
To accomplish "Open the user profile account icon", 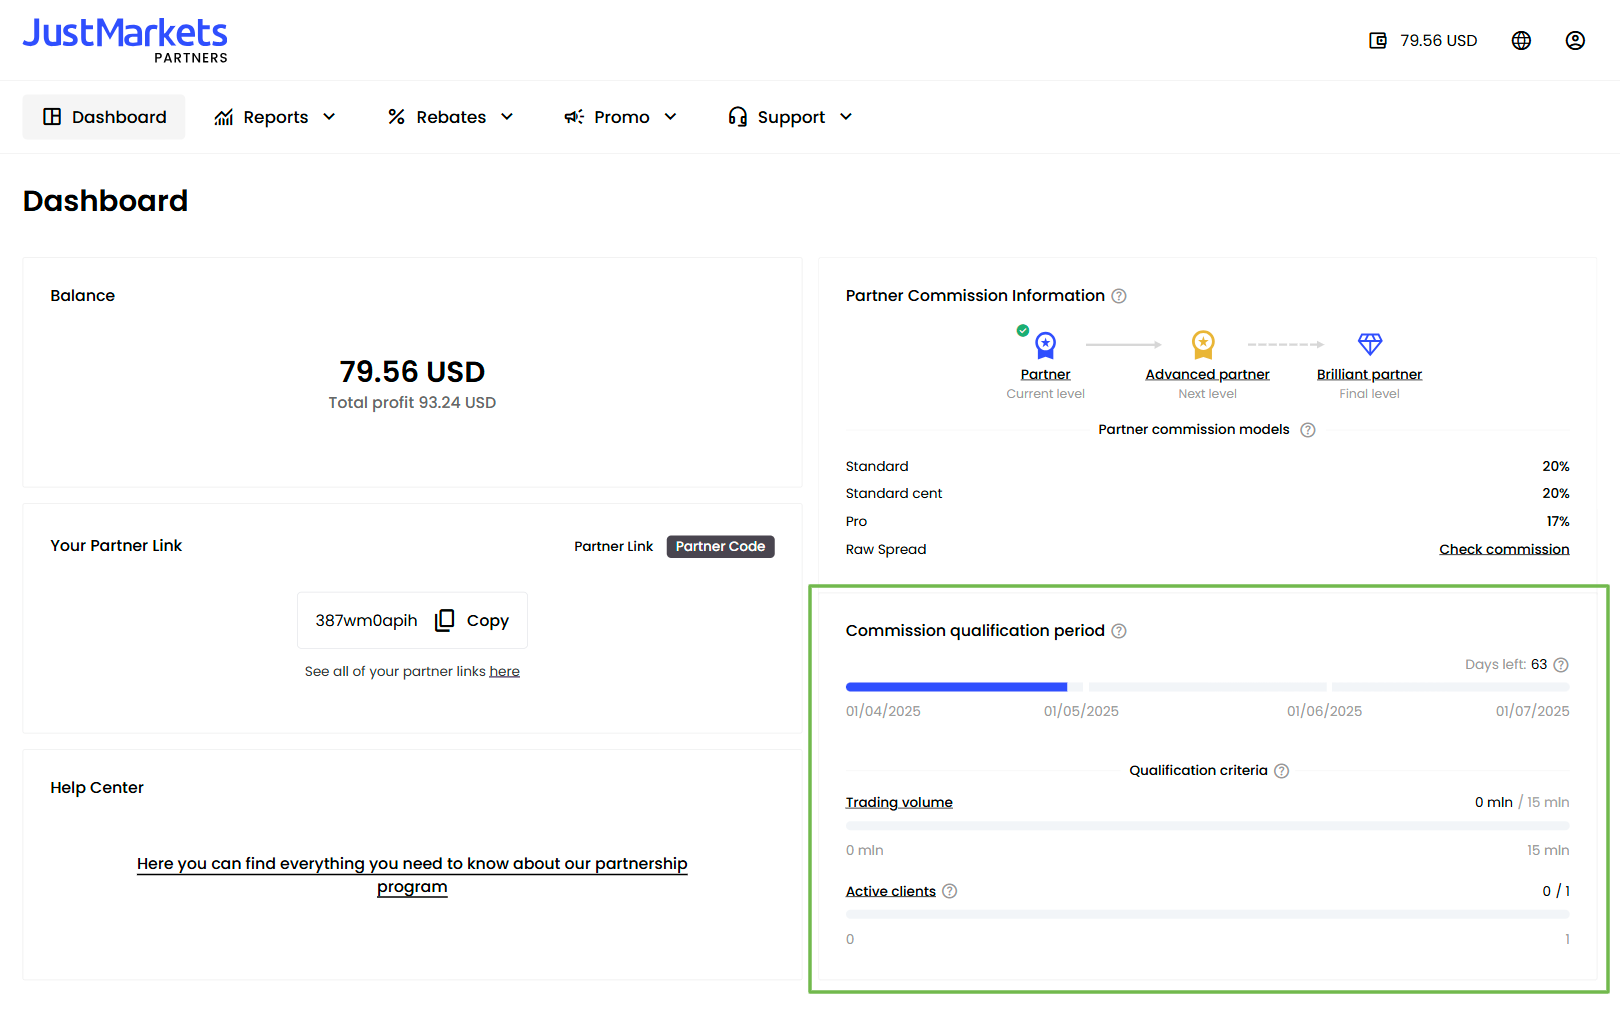I will tap(1575, 40).
